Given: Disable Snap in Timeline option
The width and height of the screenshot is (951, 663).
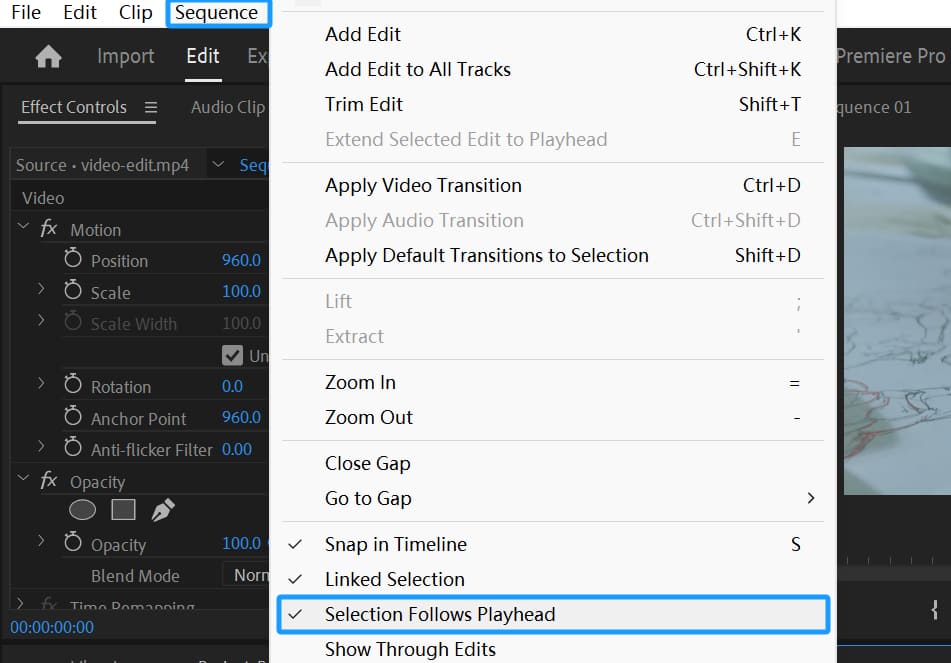Looking at the screenshot, I should (395, 544).
